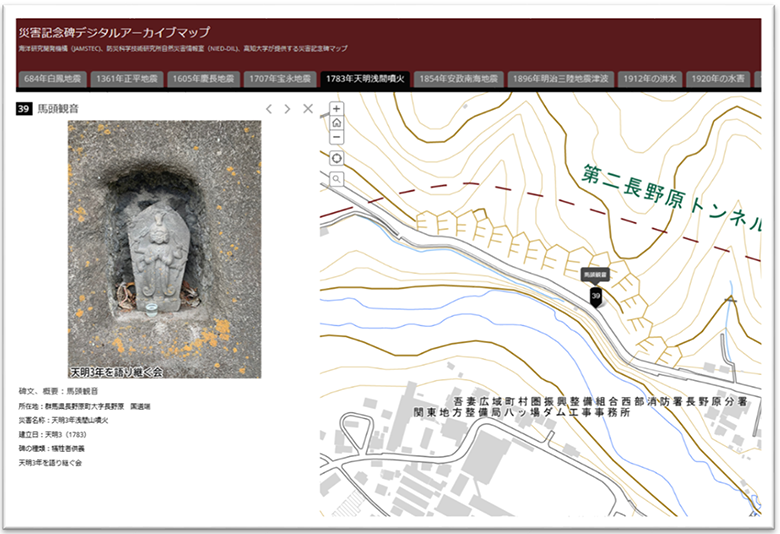Open the map search magnifier
Image resolution: width=780 pixels, height=534 pixels.
pyautogui.click(x=336, y=180)
